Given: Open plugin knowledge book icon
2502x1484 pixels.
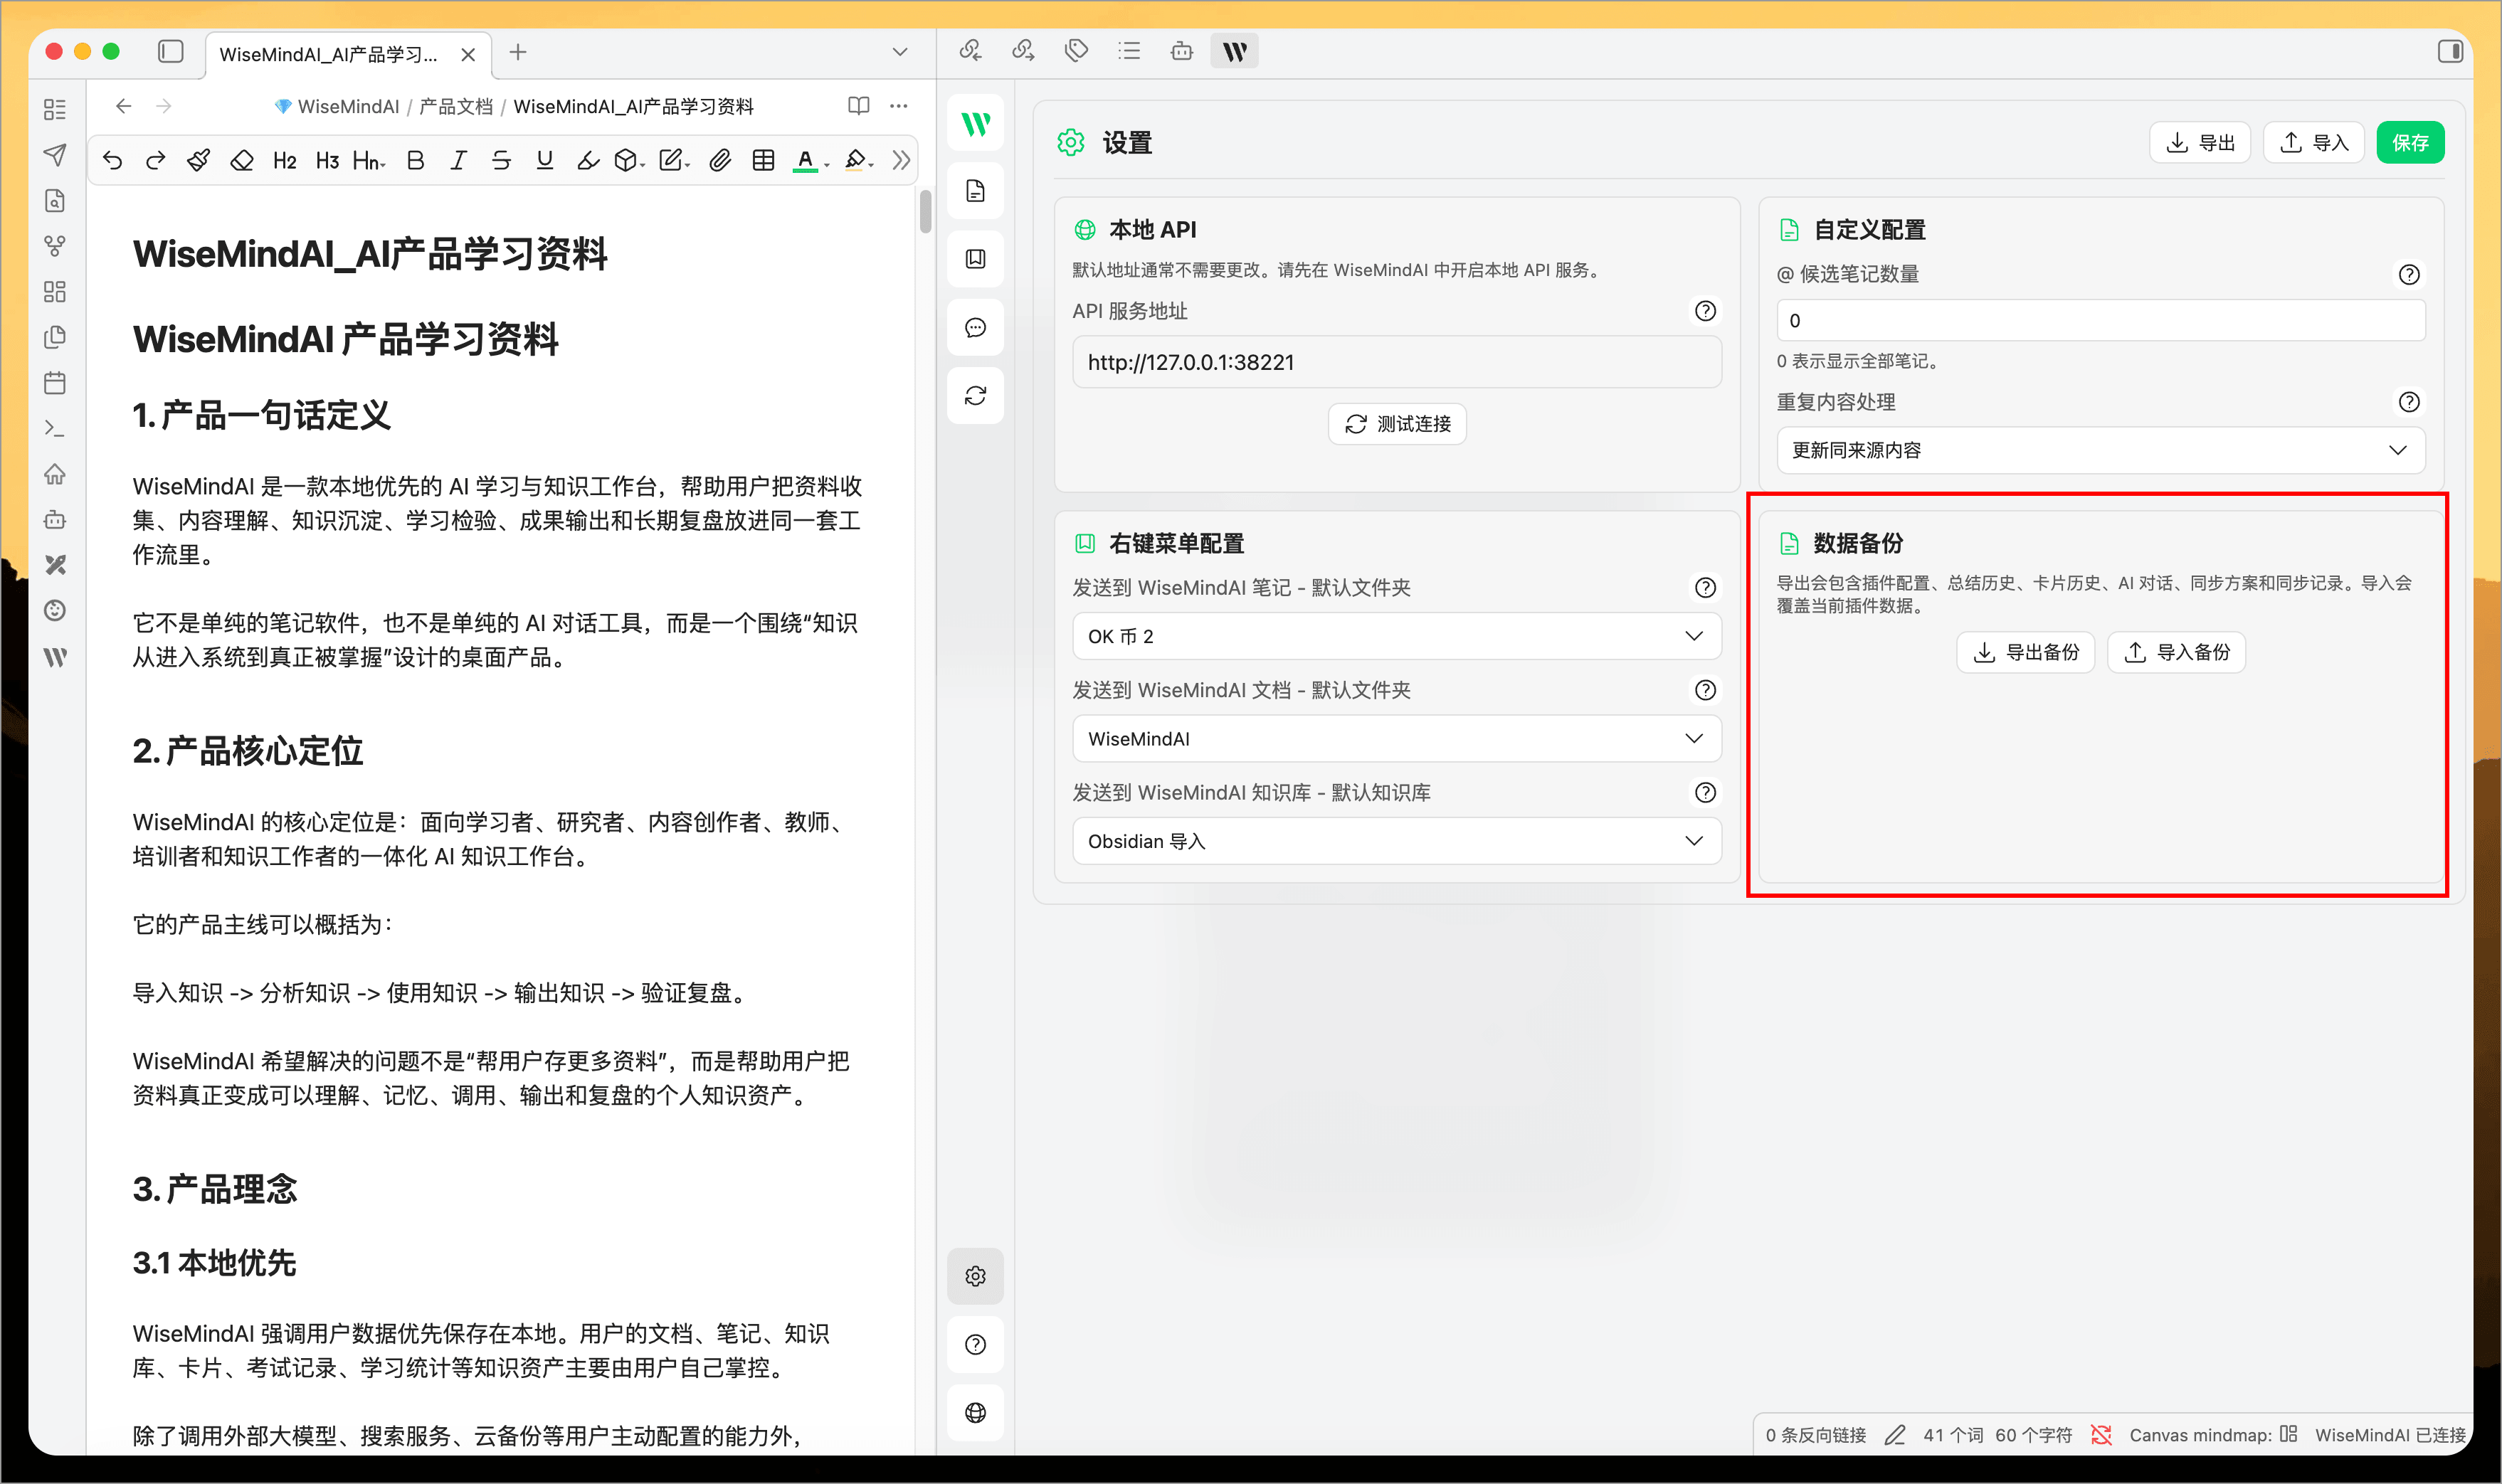Looking at the screenshot, I should tap(975, 259).
